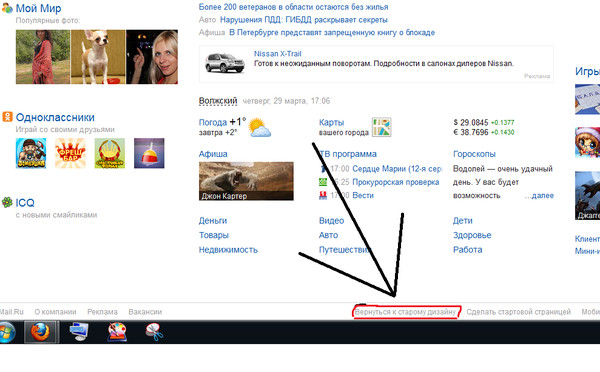The height and width of the screenshot is (372, 600).
Task: Open the maps icon next to Карты
Action: tap(382, 127)
